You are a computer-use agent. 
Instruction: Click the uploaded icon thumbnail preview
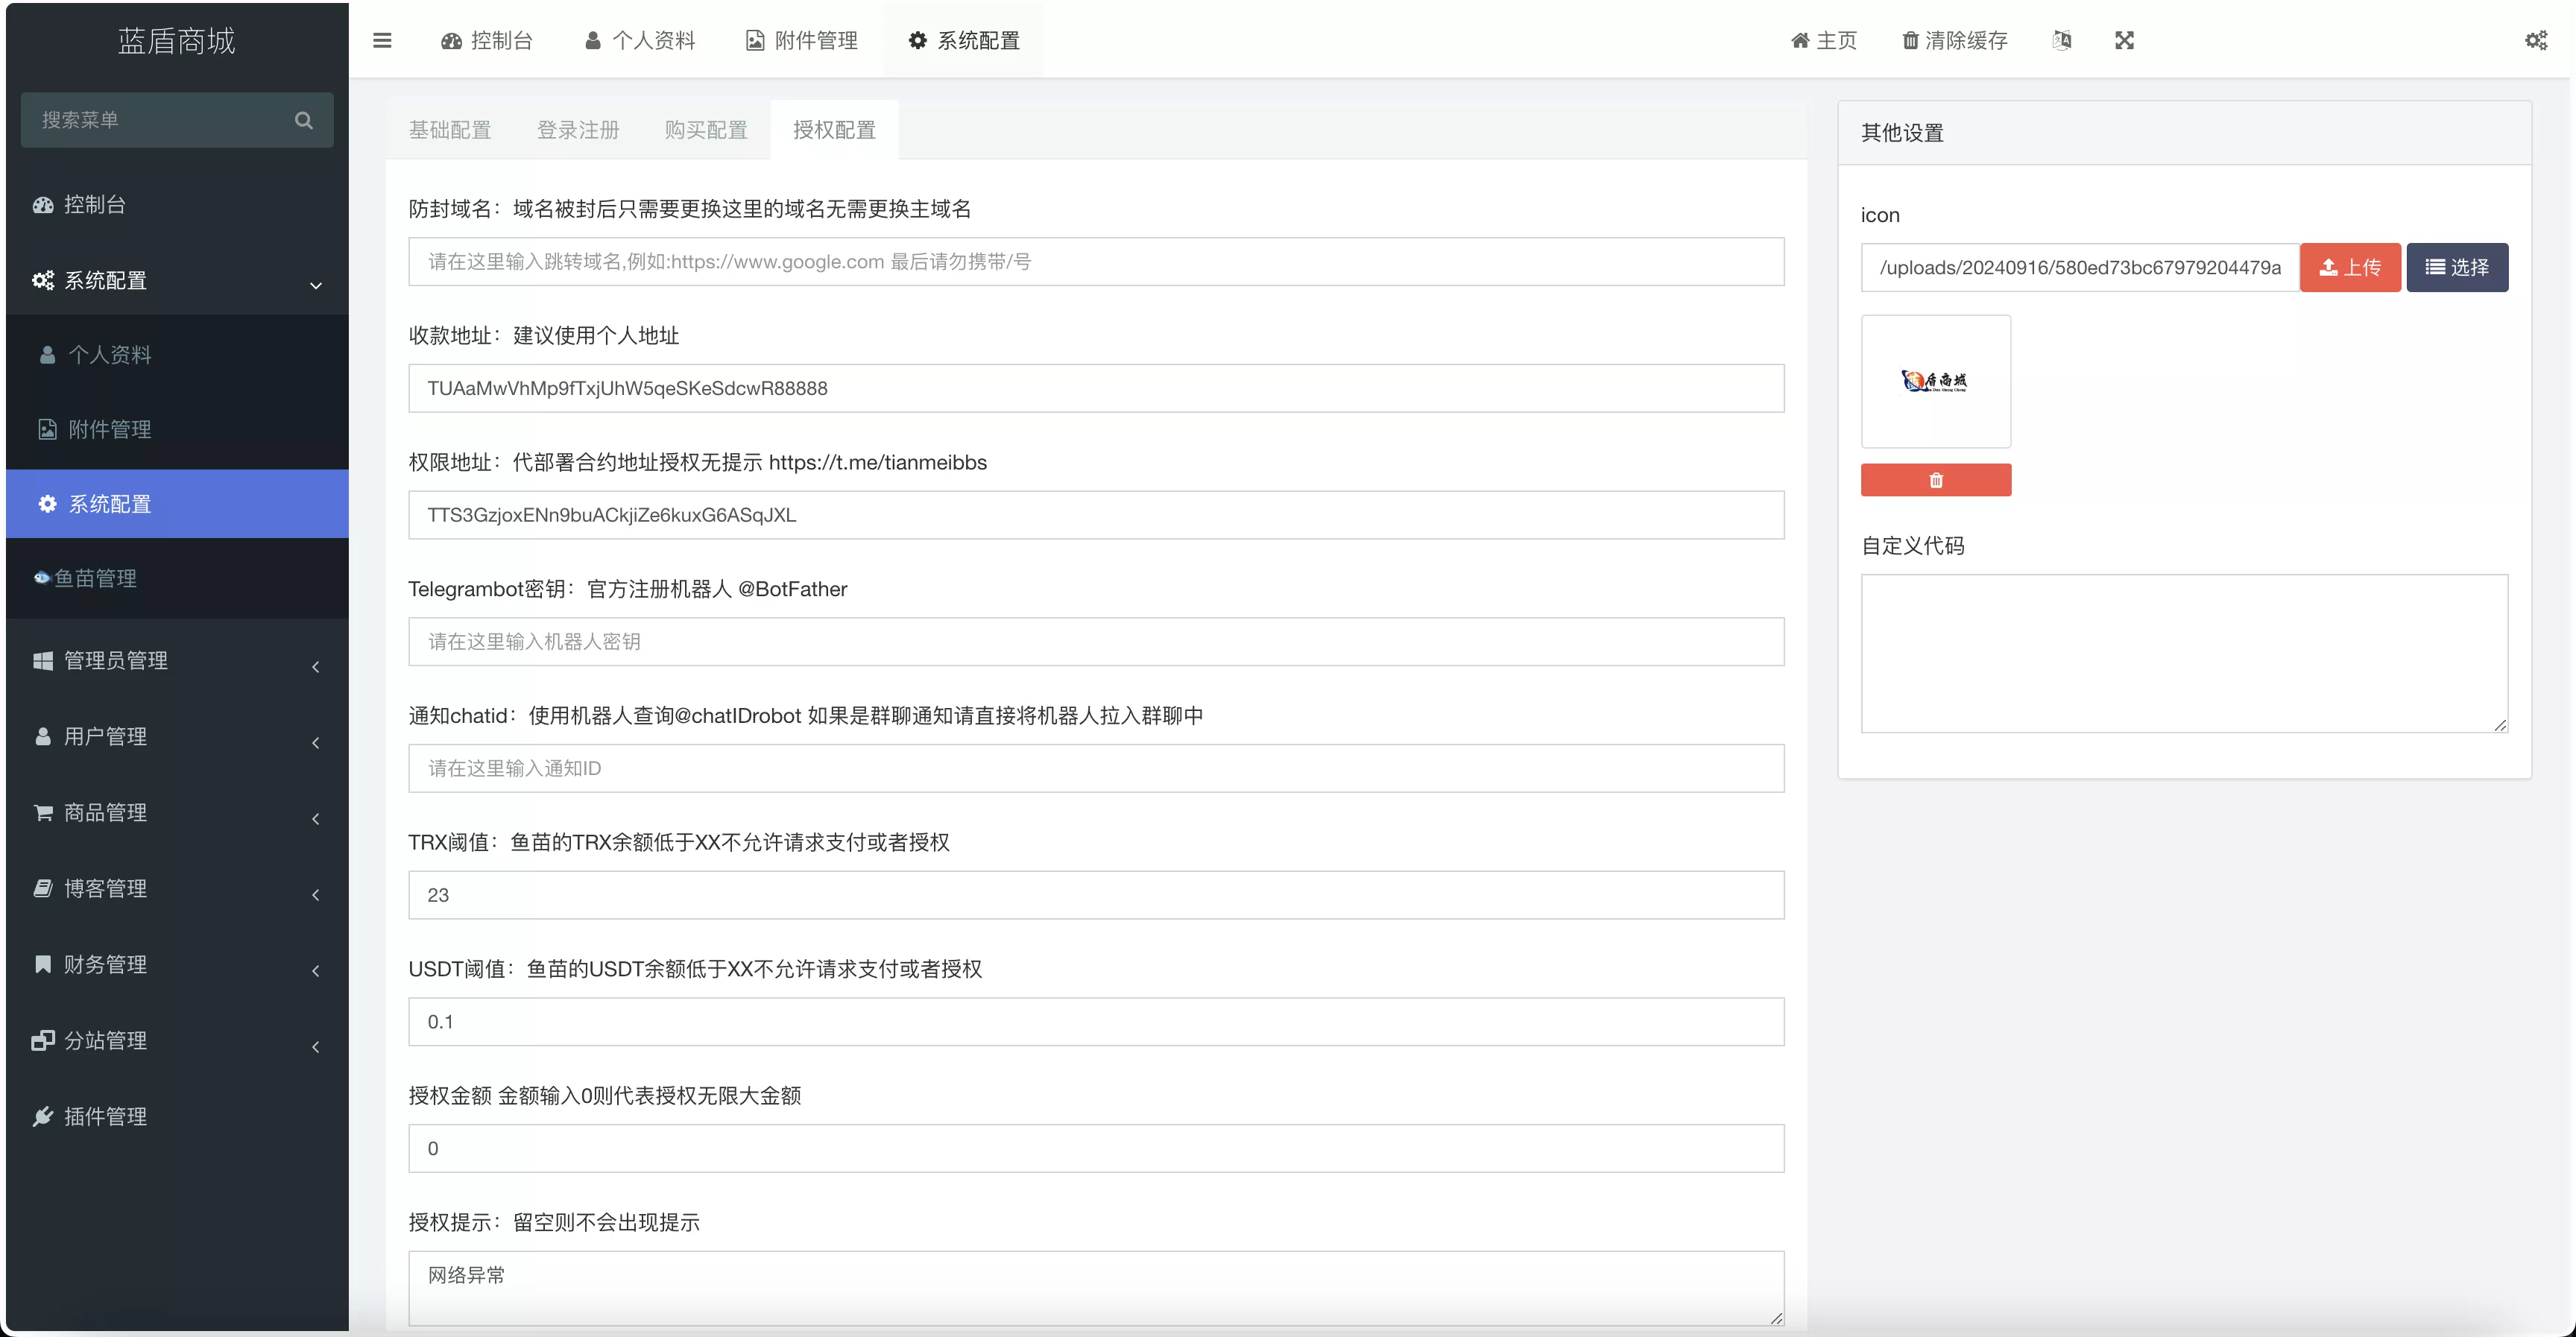1936,381
